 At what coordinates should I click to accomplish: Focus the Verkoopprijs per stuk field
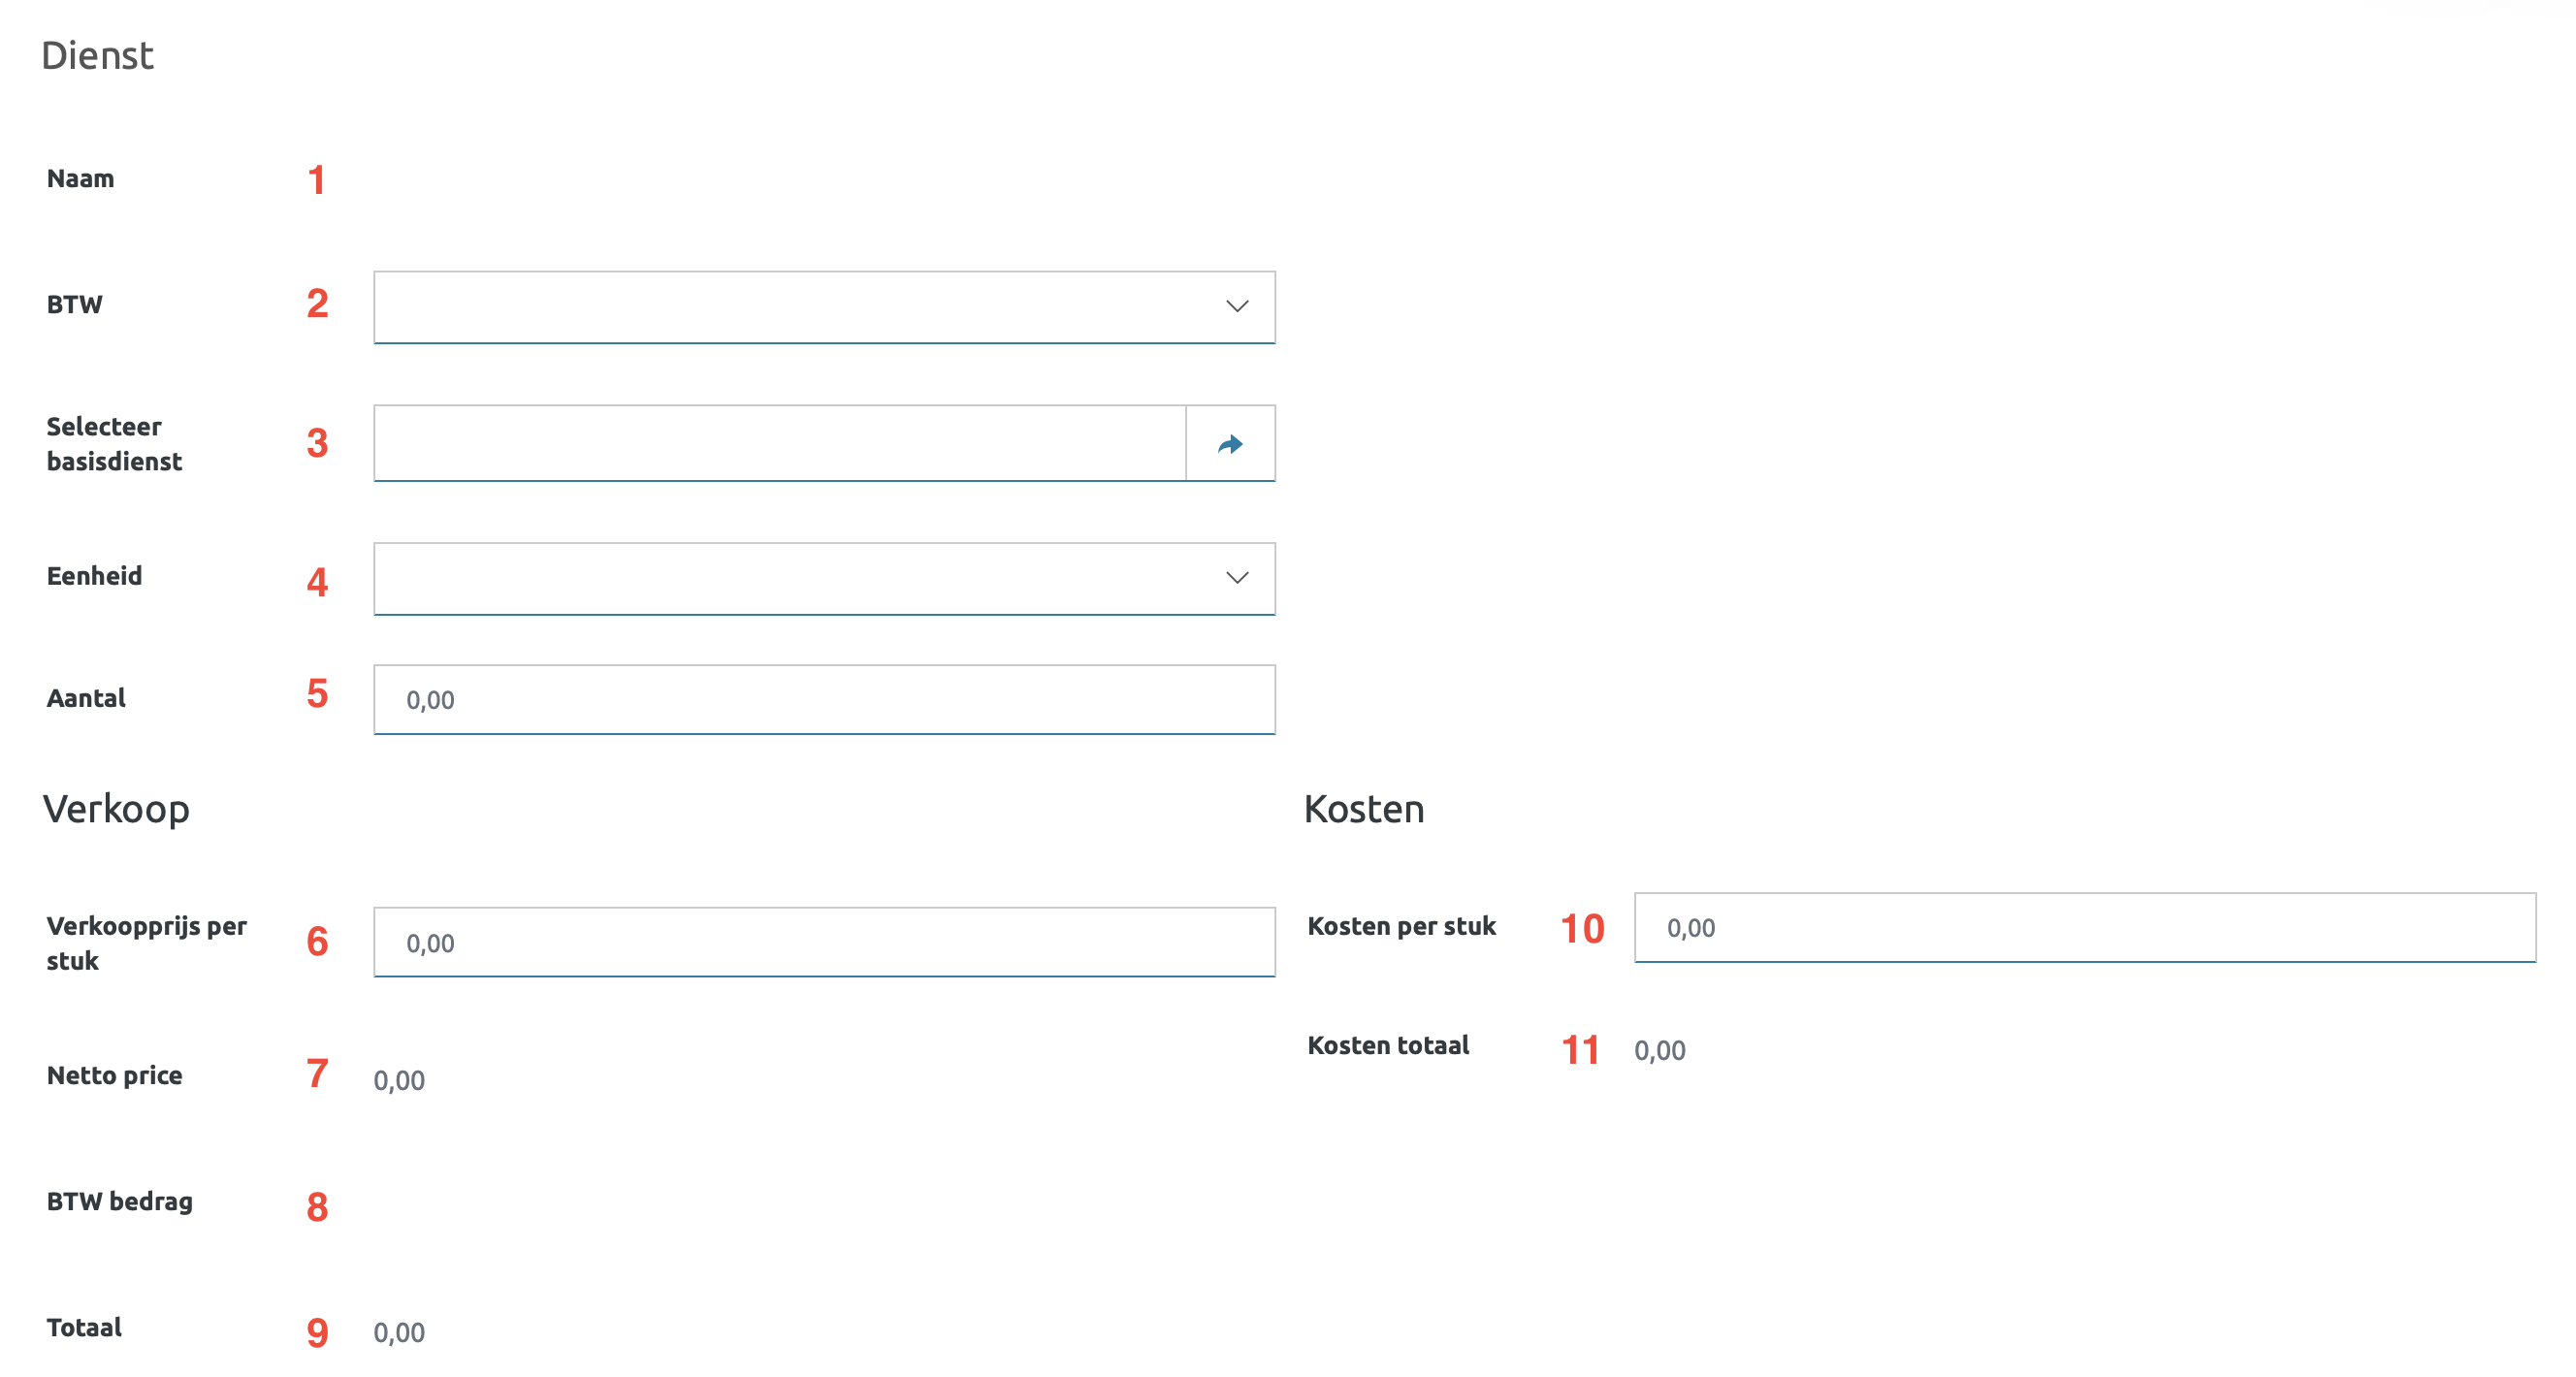(823, 942)
